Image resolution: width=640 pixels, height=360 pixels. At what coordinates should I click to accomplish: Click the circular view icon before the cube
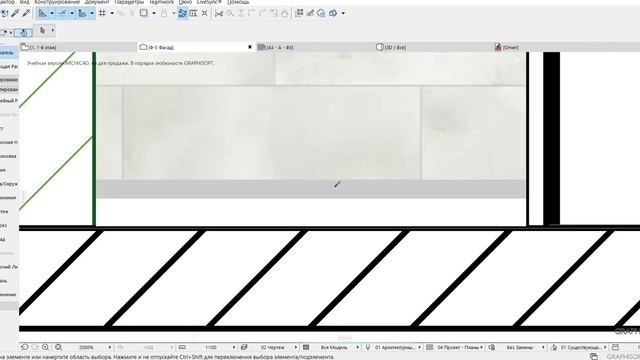[321, 13]
